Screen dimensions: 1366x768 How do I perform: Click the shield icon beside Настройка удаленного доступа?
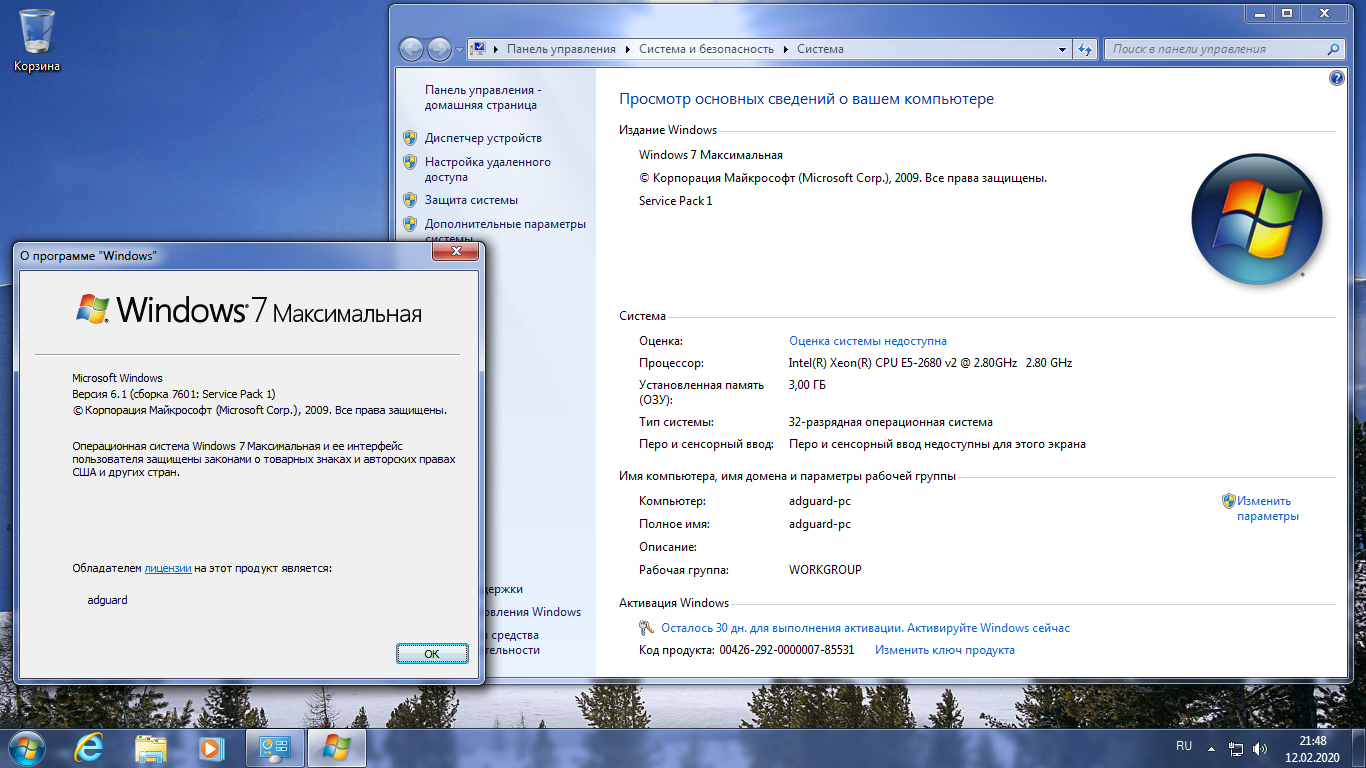click(410, 162)
